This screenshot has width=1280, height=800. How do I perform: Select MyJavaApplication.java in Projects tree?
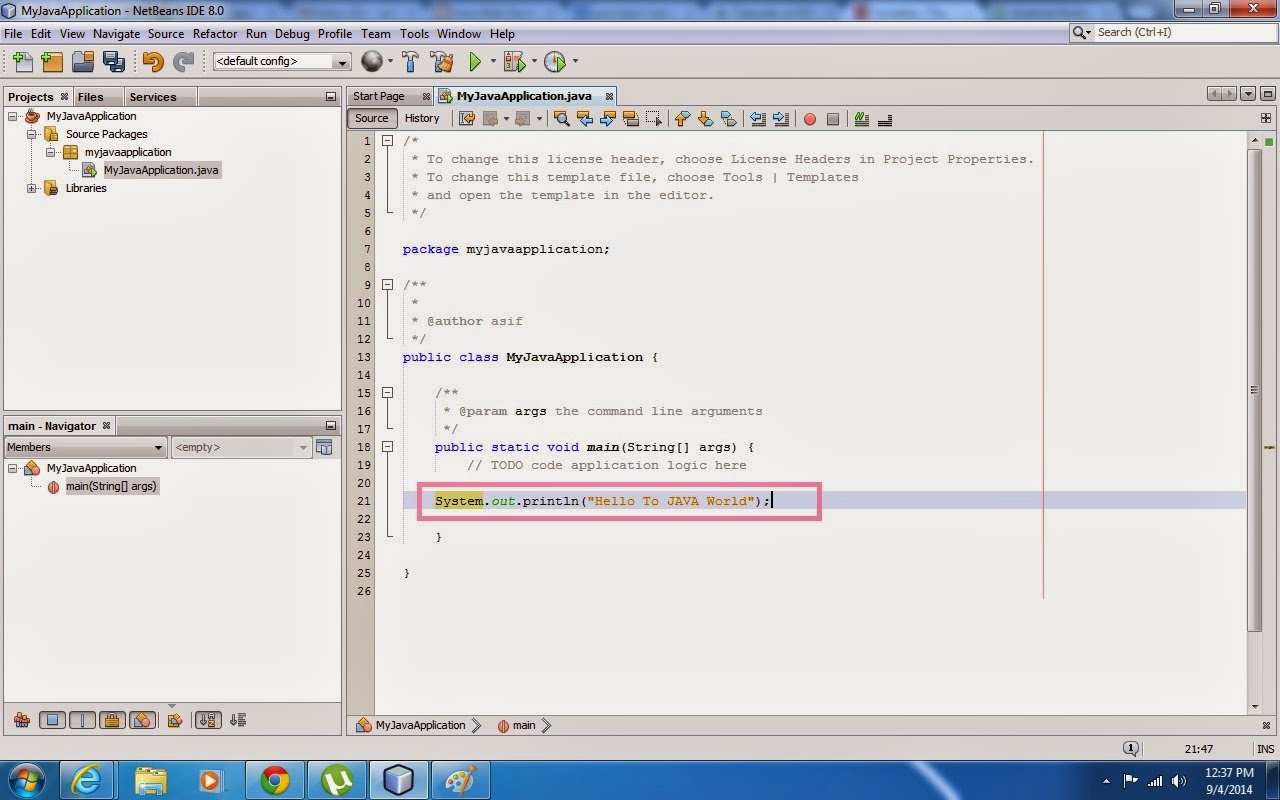[161, 170]
